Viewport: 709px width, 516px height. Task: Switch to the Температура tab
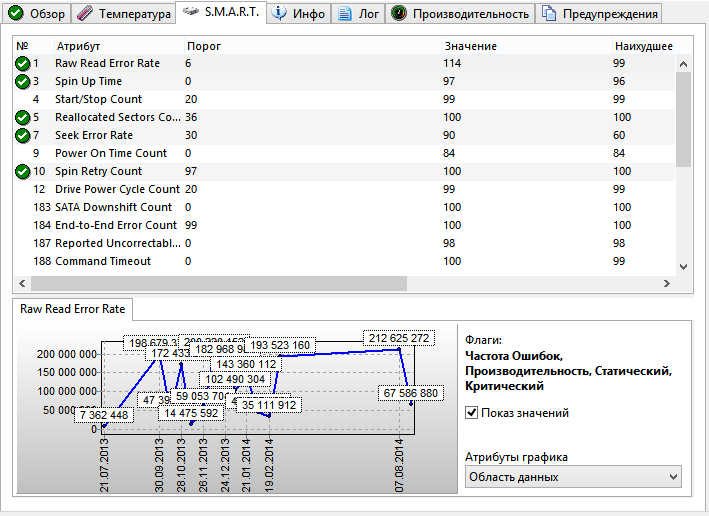click(x=123, y=14)
